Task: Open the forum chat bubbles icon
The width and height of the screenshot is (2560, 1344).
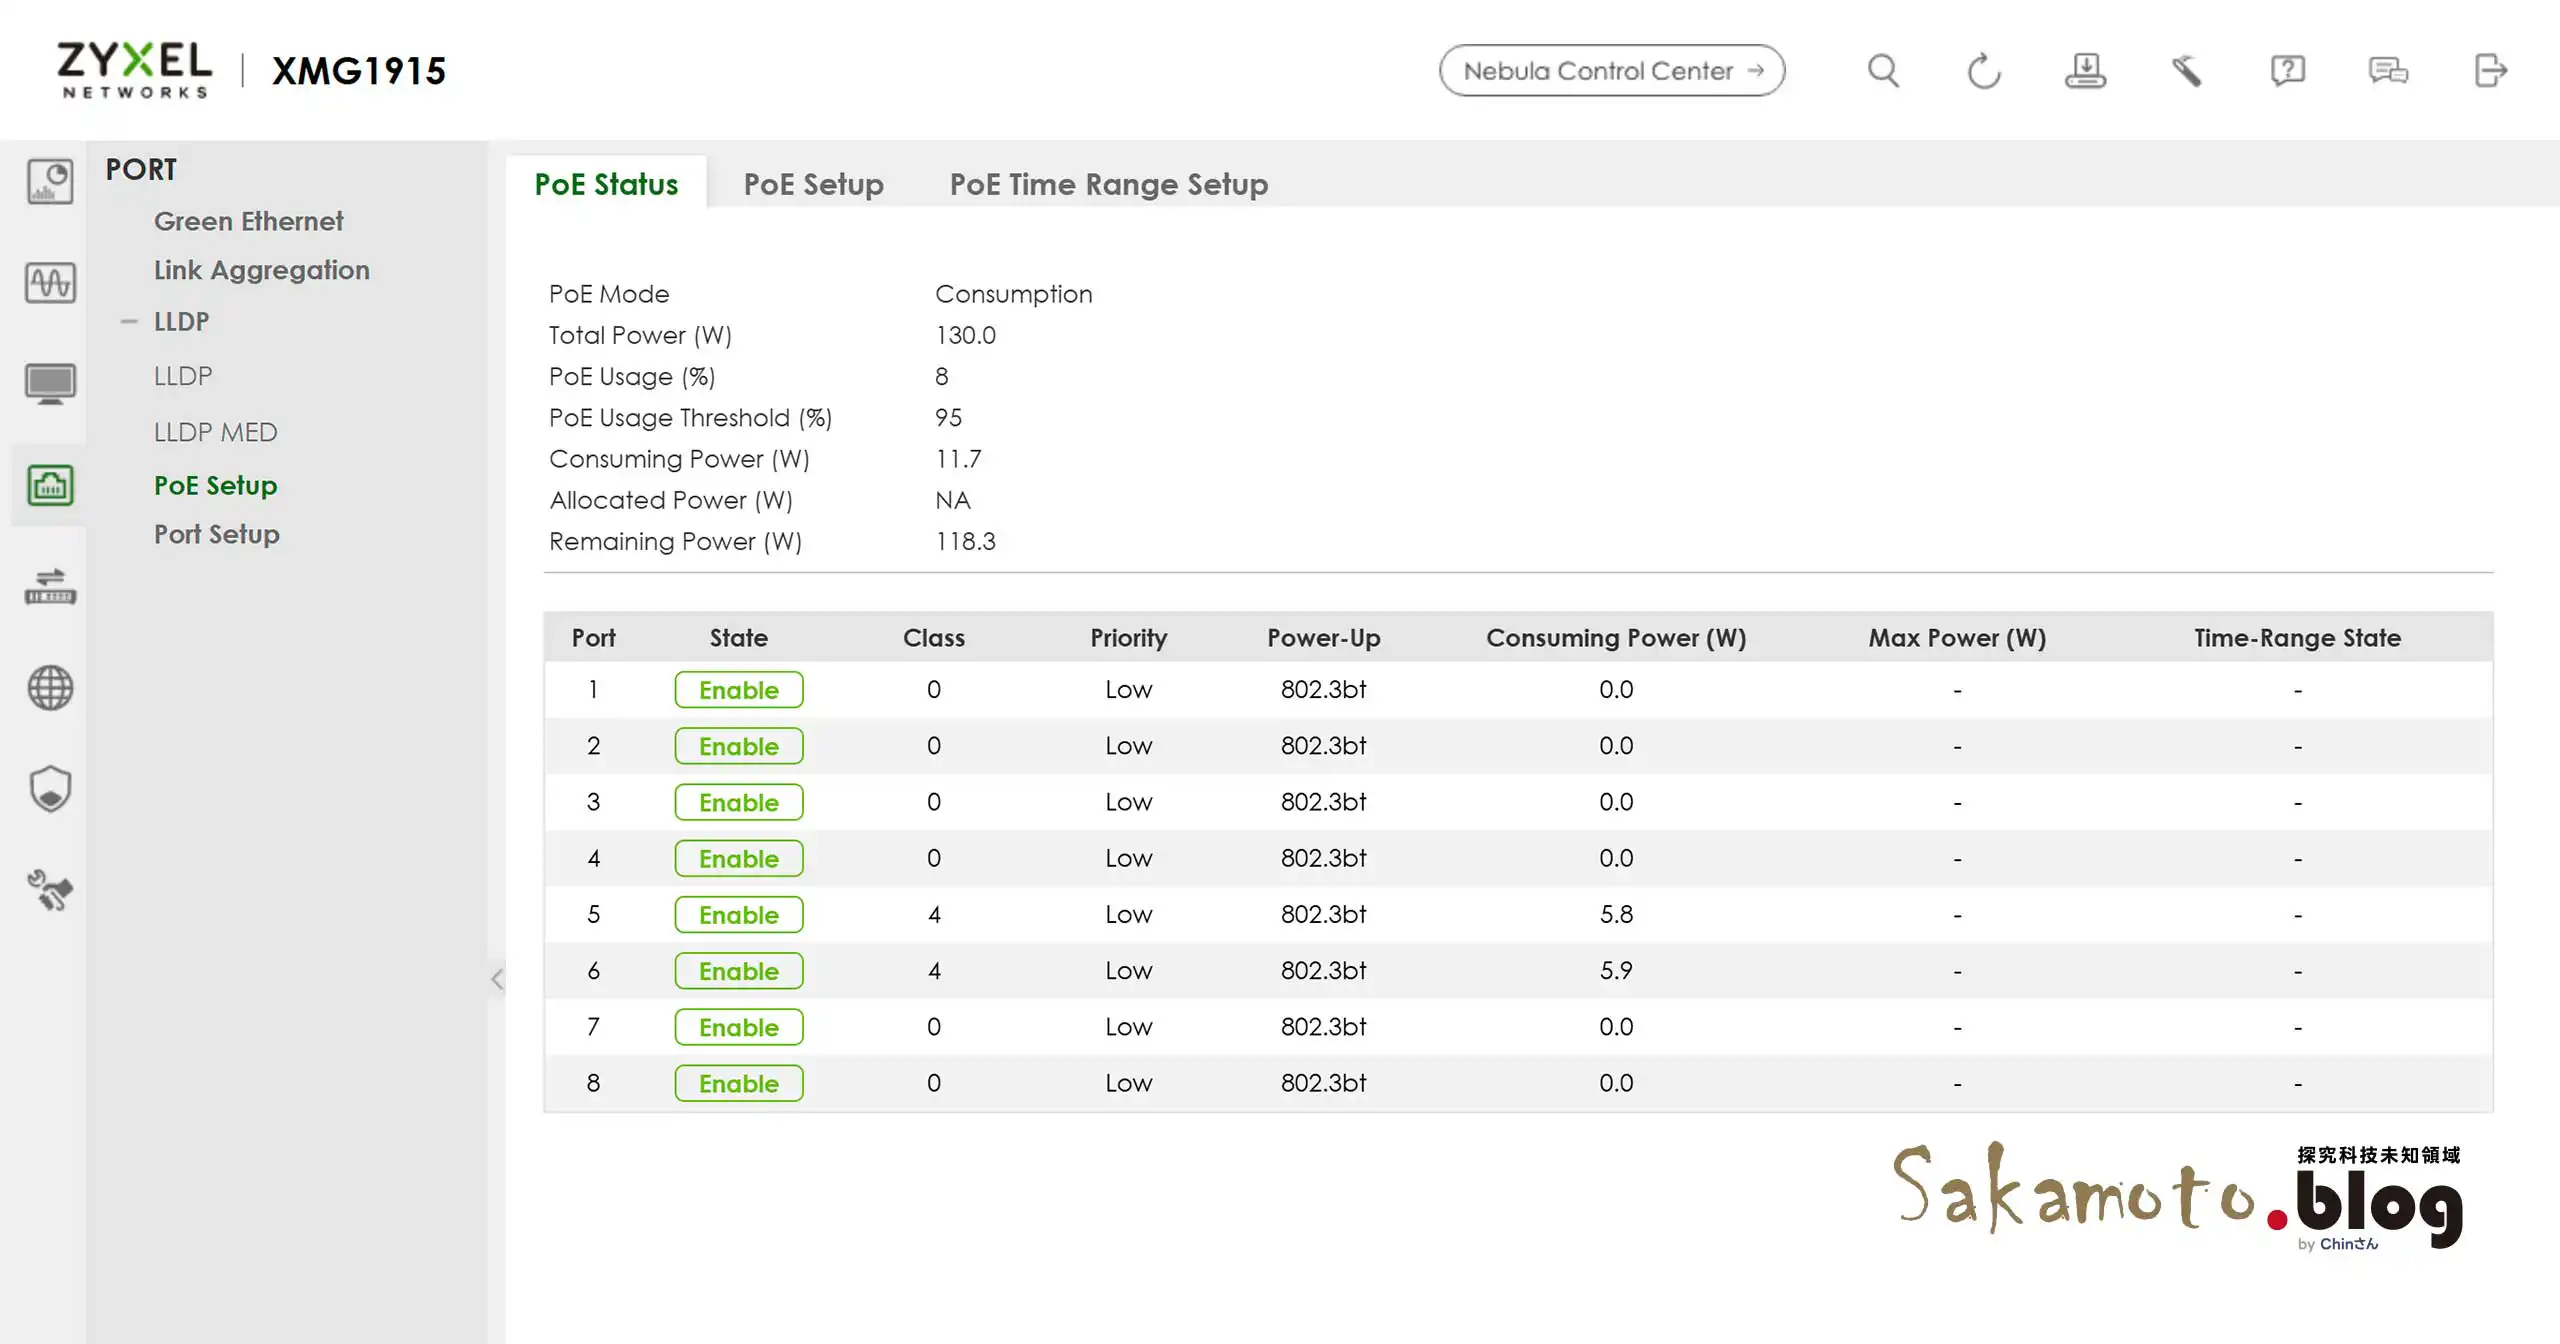Action: [2388, 71]
